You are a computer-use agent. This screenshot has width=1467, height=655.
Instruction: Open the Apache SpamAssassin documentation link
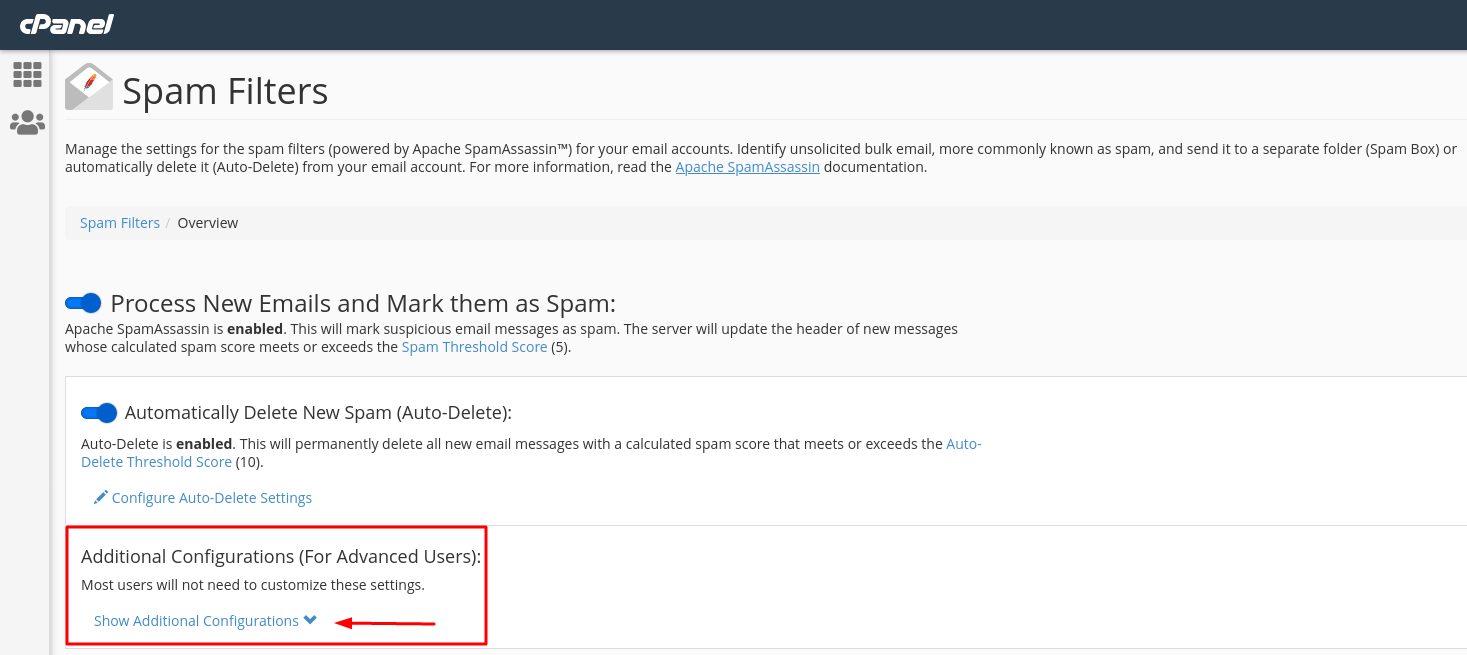(747, 167)
